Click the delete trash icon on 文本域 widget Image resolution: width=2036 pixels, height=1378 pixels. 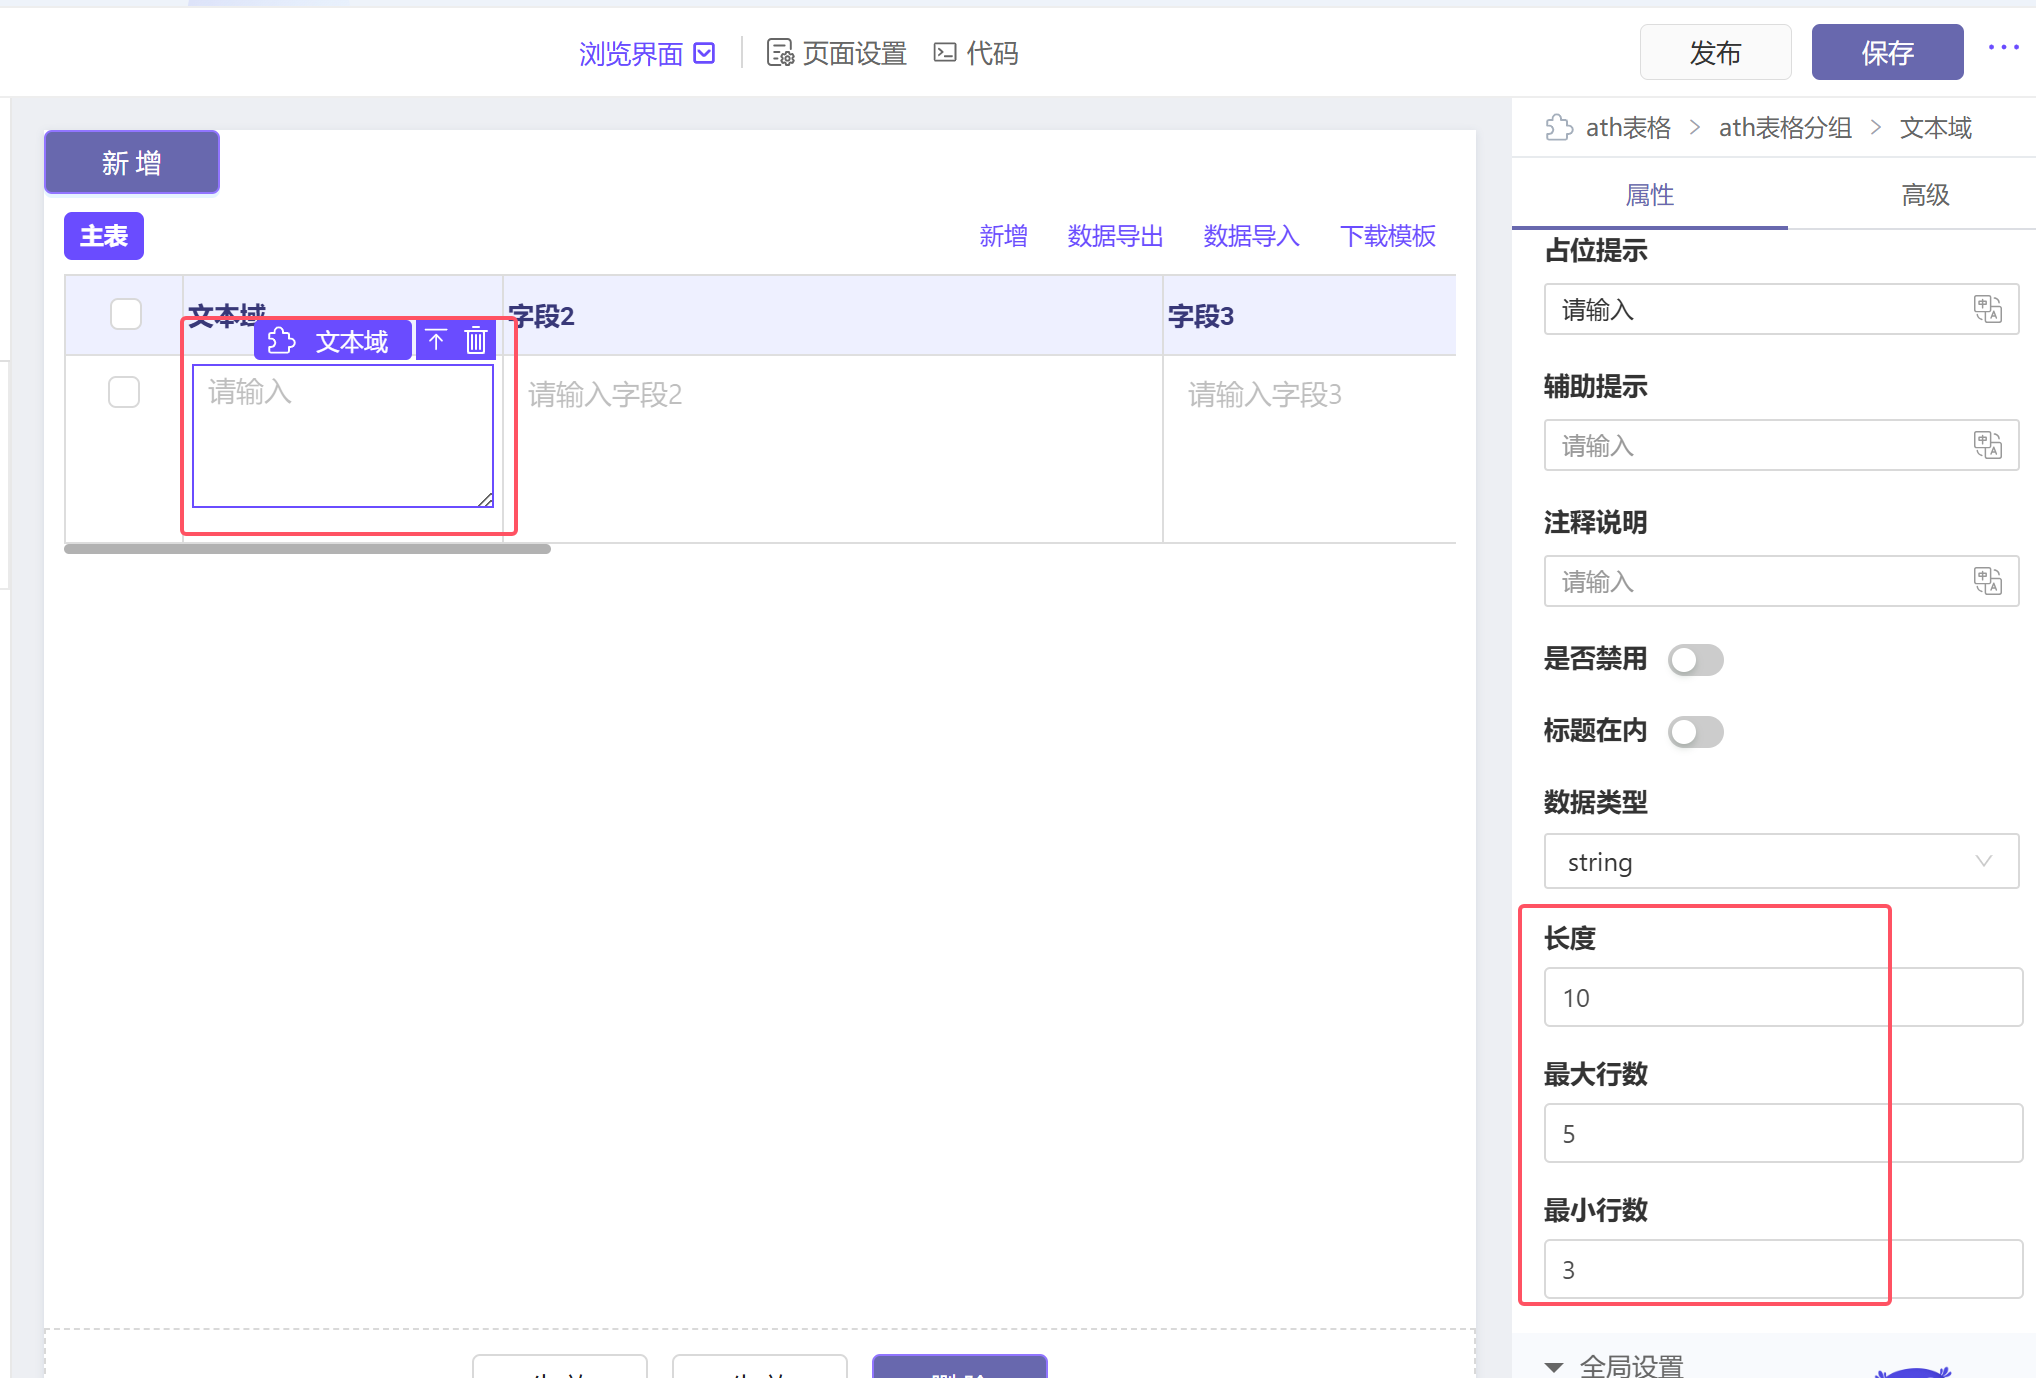[476, 341]
